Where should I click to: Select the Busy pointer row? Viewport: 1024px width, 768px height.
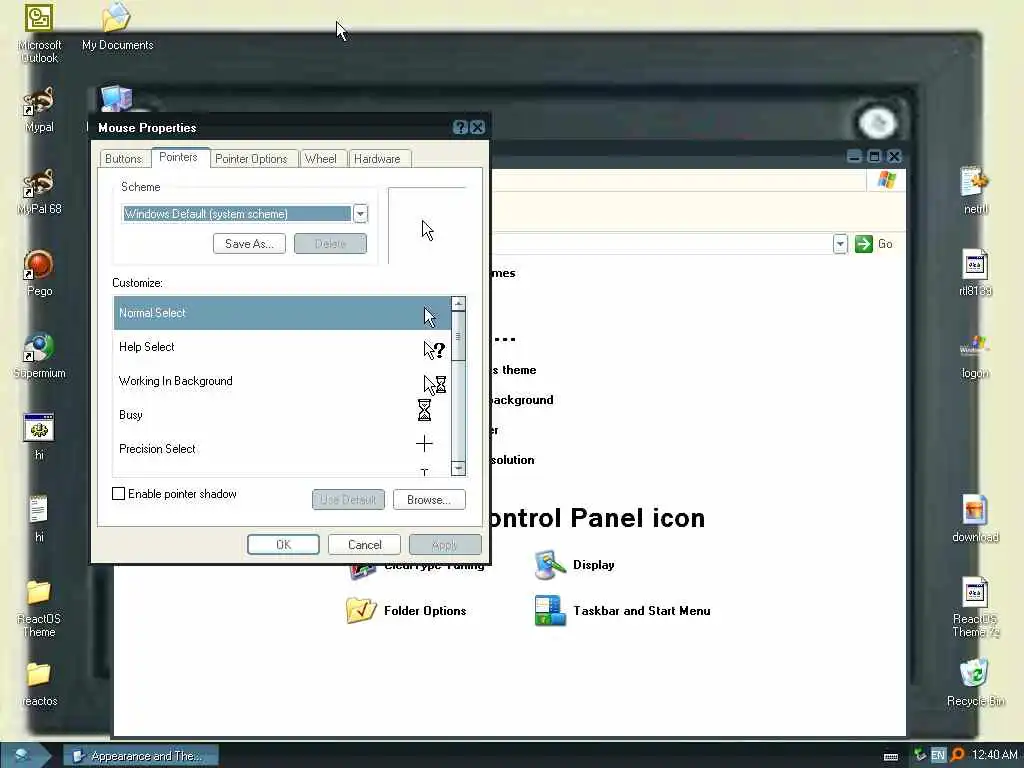pos(282,415)
